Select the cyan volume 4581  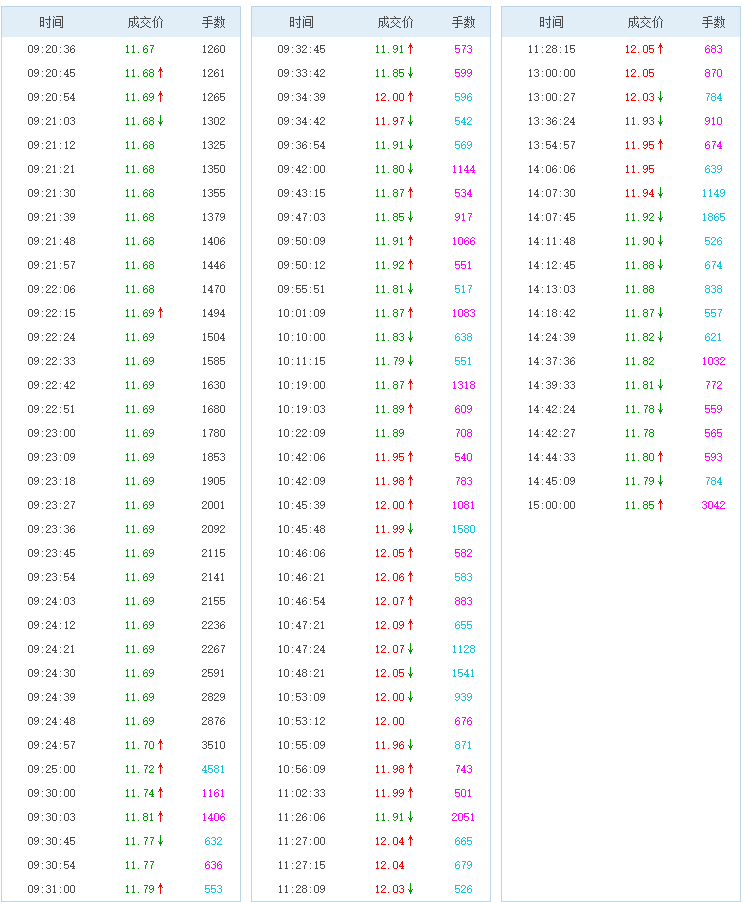(213, 769)
